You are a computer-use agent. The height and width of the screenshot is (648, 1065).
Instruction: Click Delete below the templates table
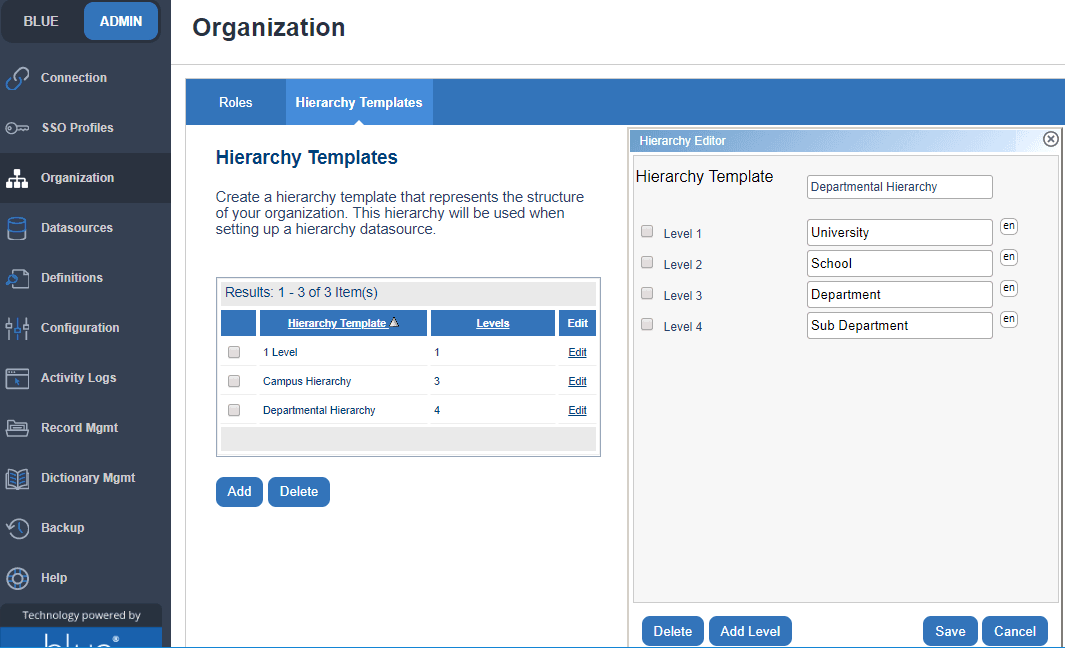pyautogui.click(x=299, y=492)
